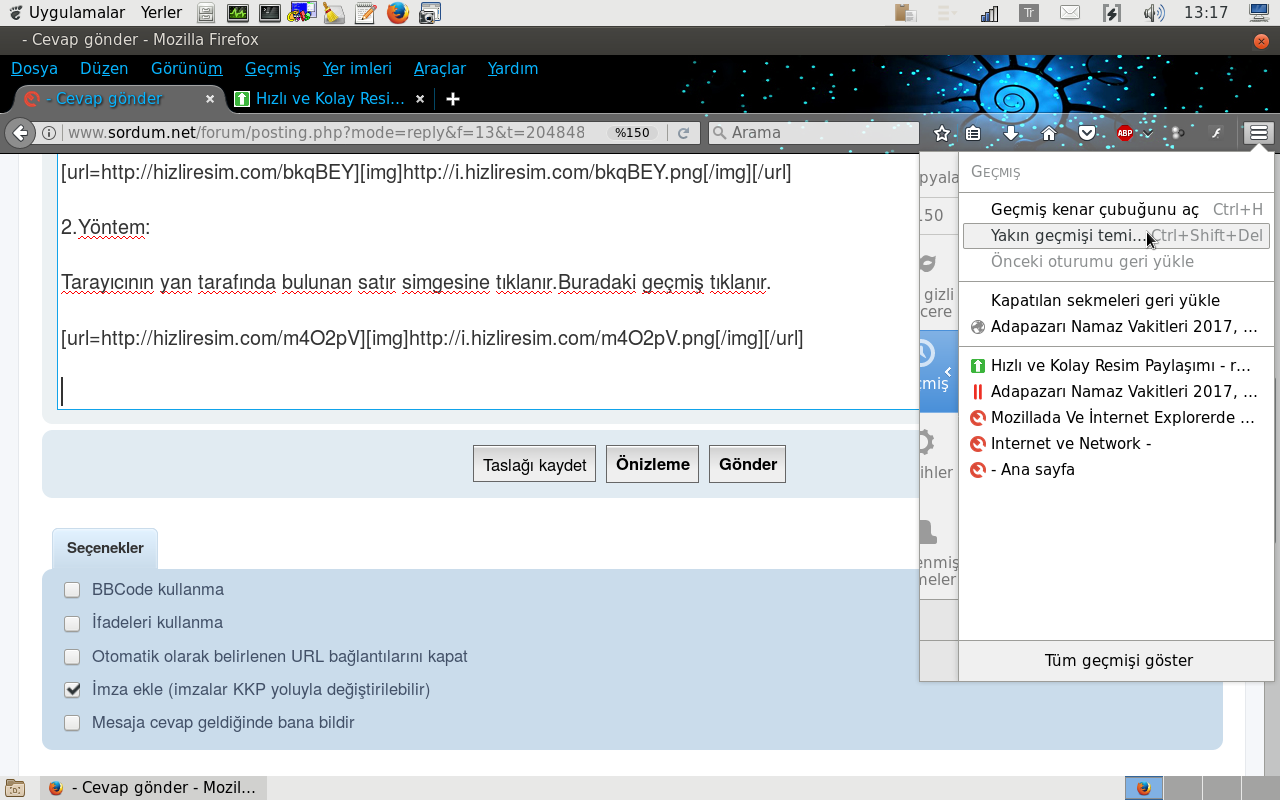Open the Geçmiş menu in menubar
Screen dimensions: 1280x800
coord(272,68)
